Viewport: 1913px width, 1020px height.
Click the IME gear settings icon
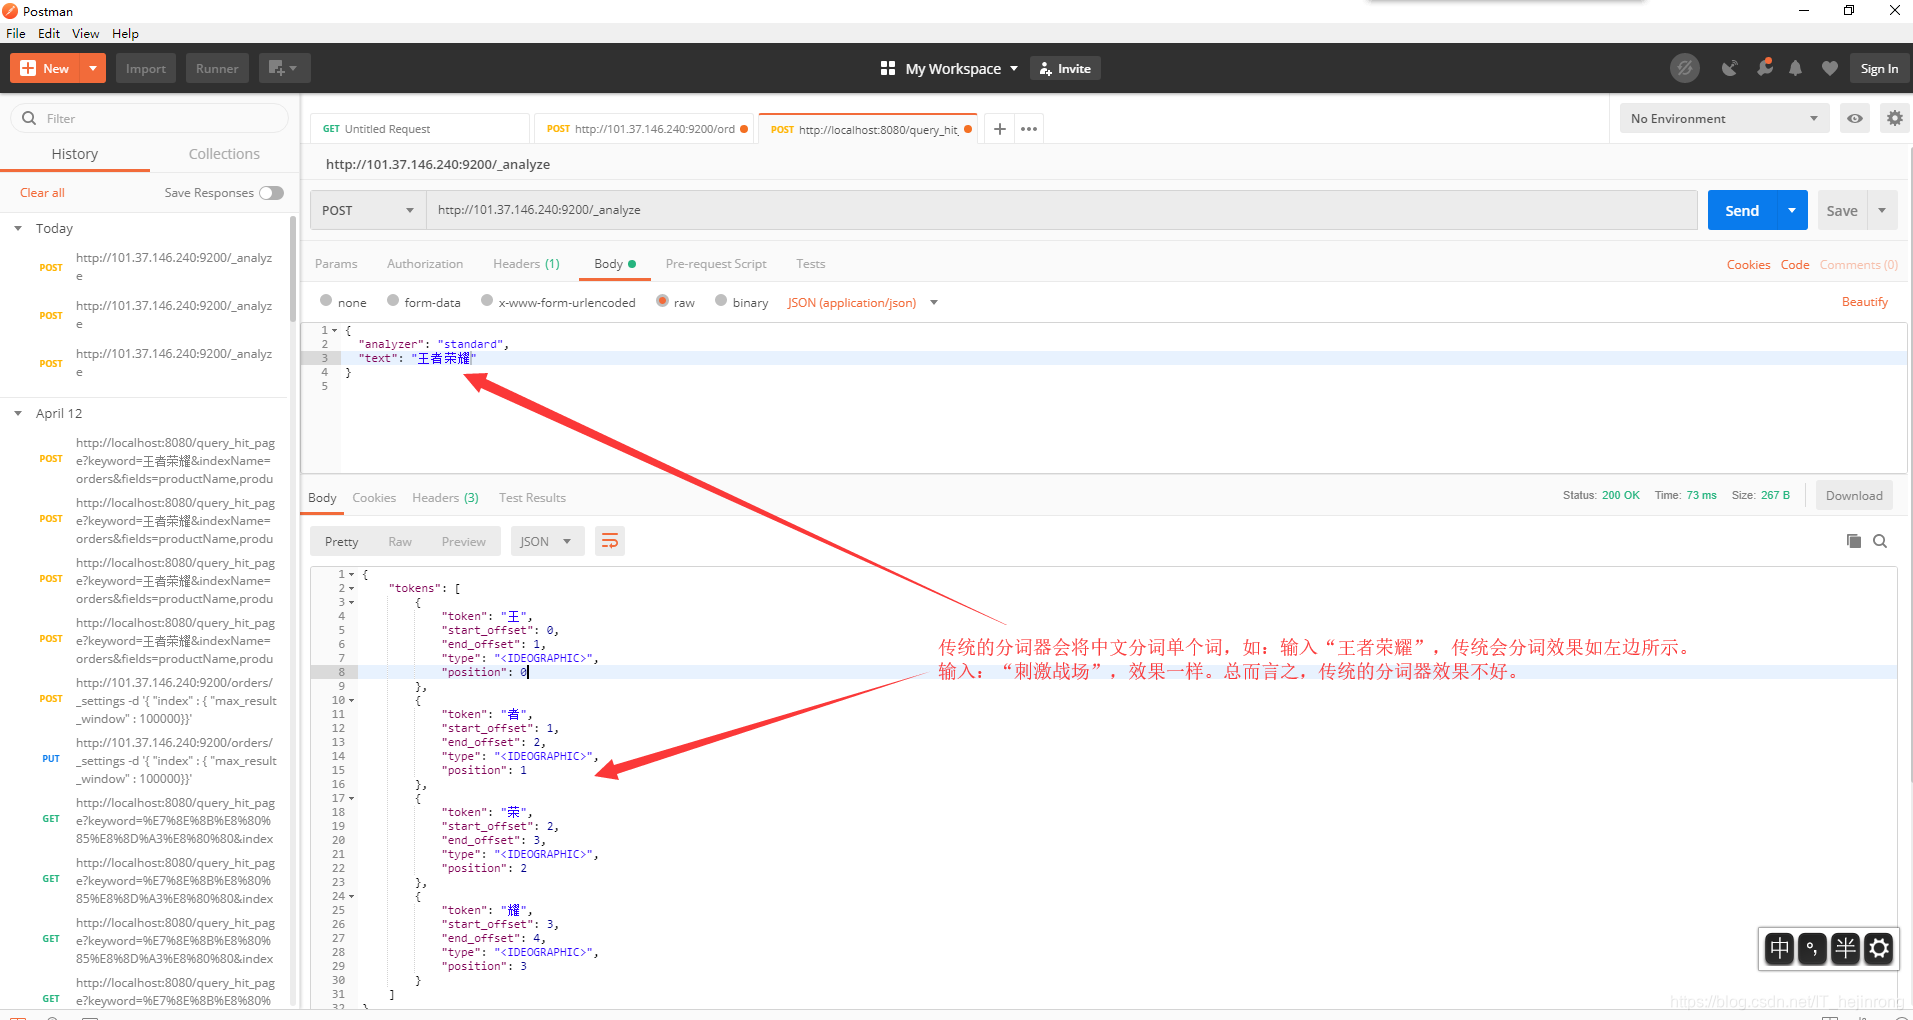(x=1880, y=948)
